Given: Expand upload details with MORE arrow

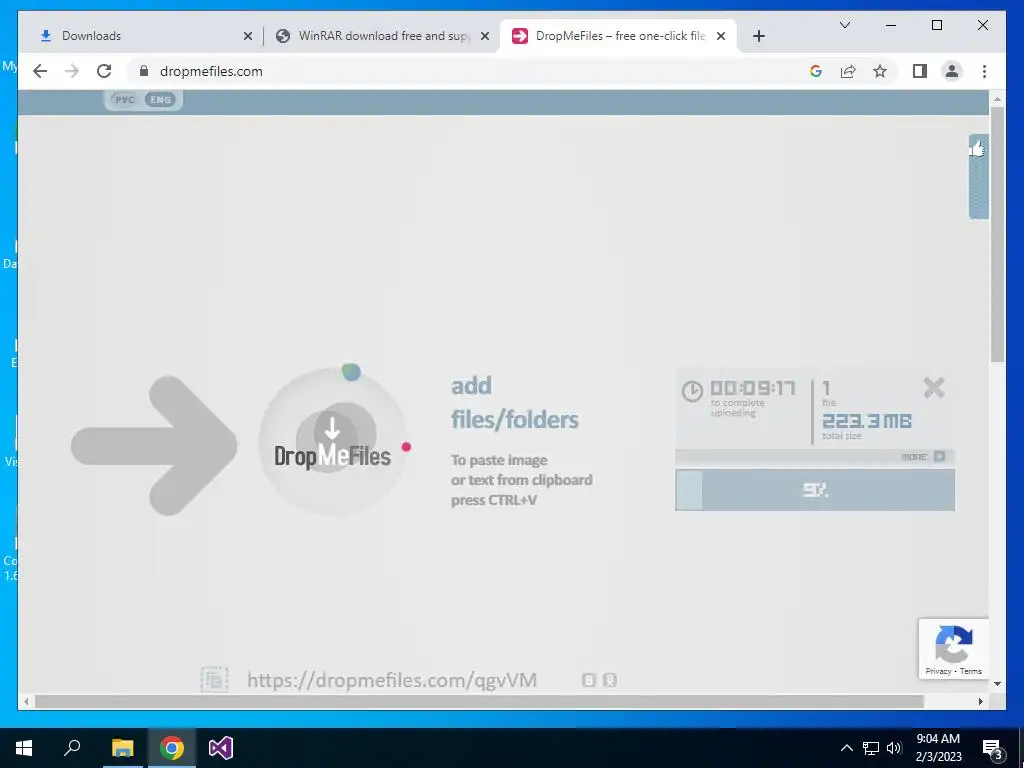Looking at the screenshot, I should 939,456.
